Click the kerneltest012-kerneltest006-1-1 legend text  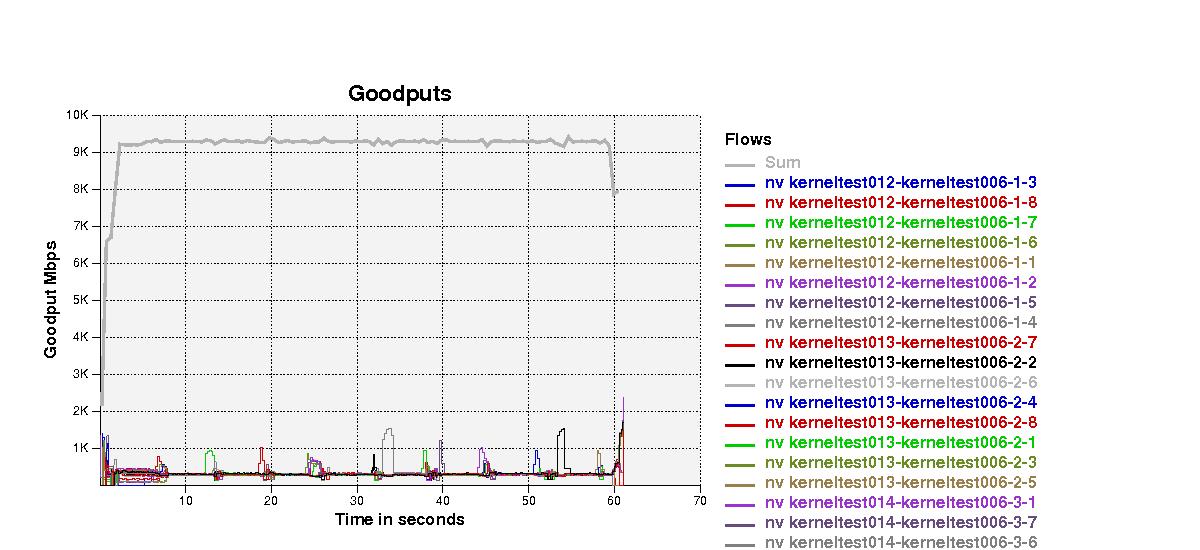pos(900,263)
